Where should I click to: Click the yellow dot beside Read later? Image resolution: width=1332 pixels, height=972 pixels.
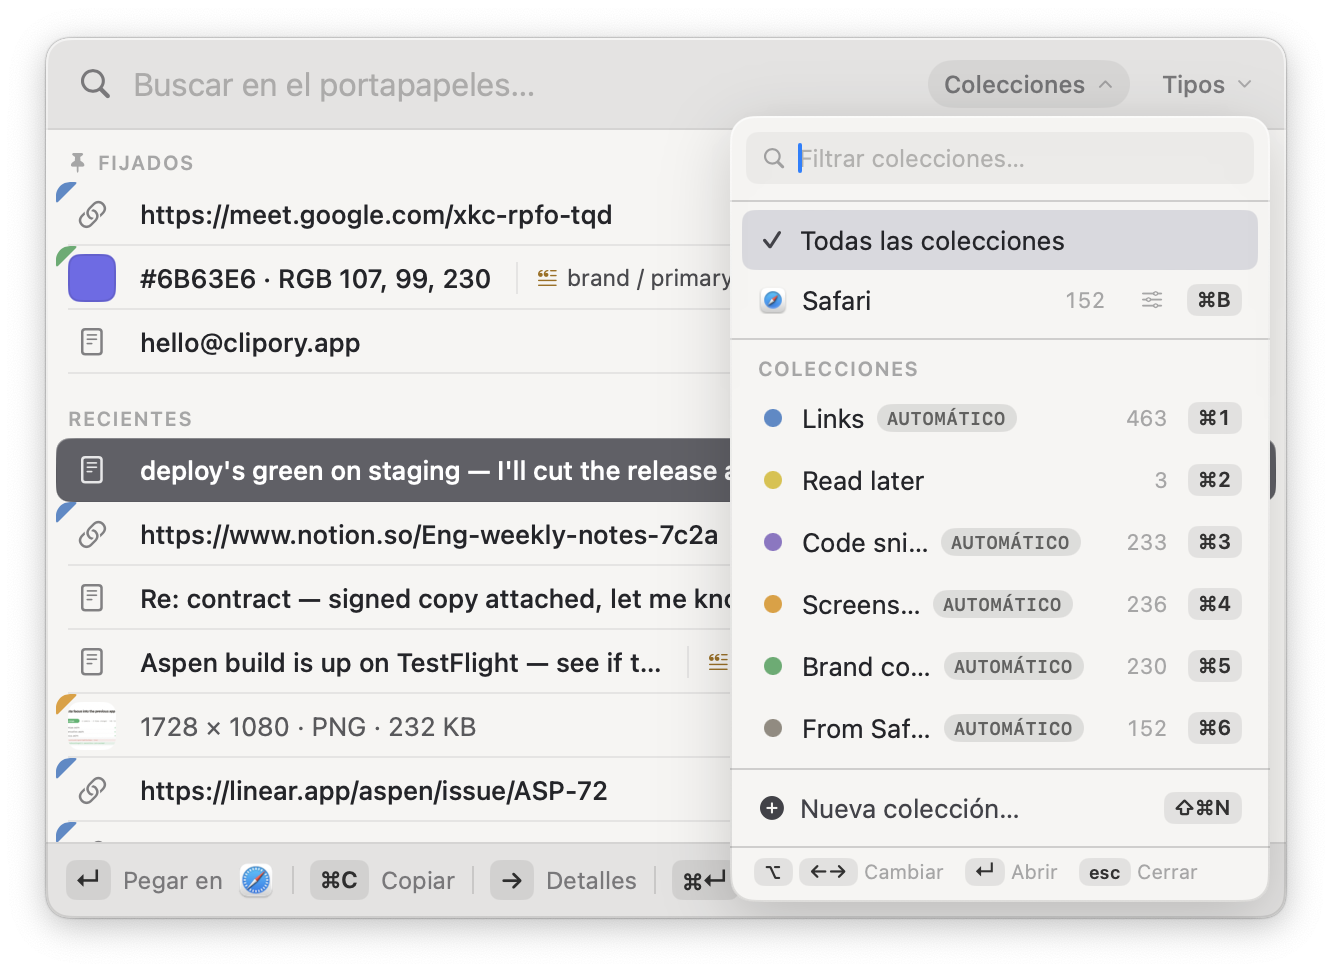(x=773, y=480)
